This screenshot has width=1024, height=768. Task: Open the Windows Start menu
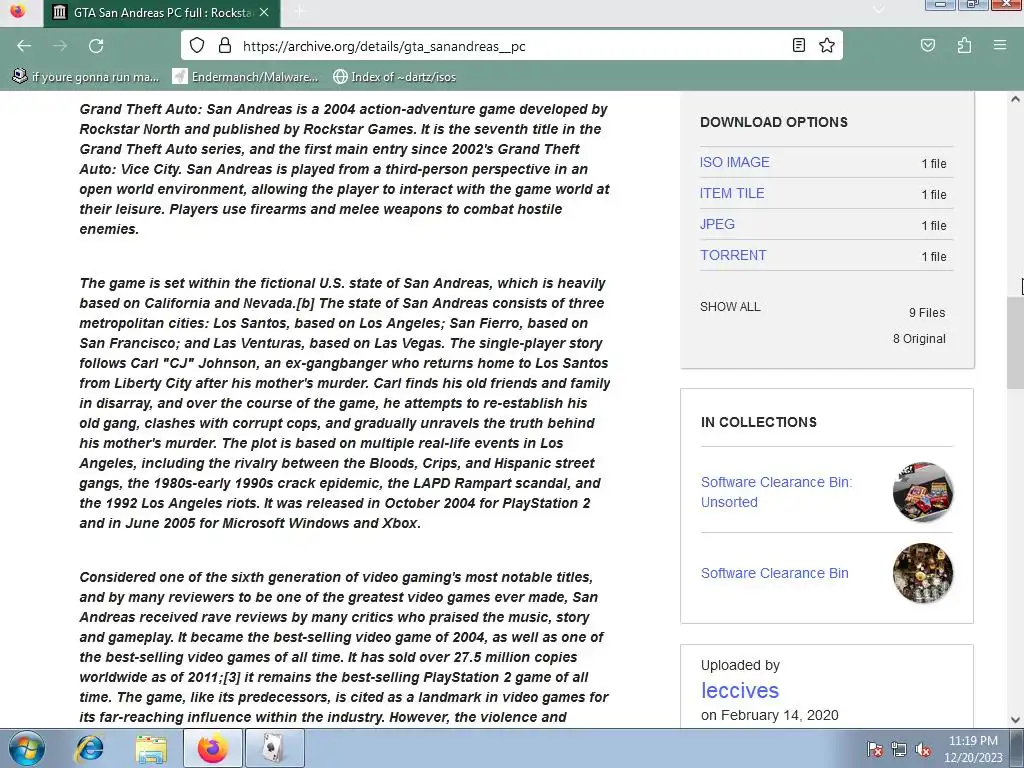(x=26, y=748)
